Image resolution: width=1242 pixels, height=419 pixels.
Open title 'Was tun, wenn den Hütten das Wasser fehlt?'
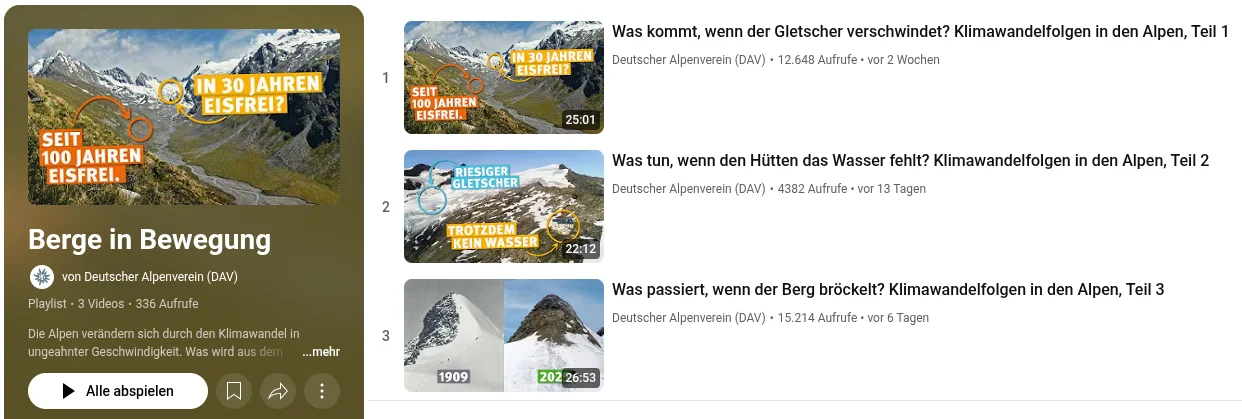click(770, 161)
